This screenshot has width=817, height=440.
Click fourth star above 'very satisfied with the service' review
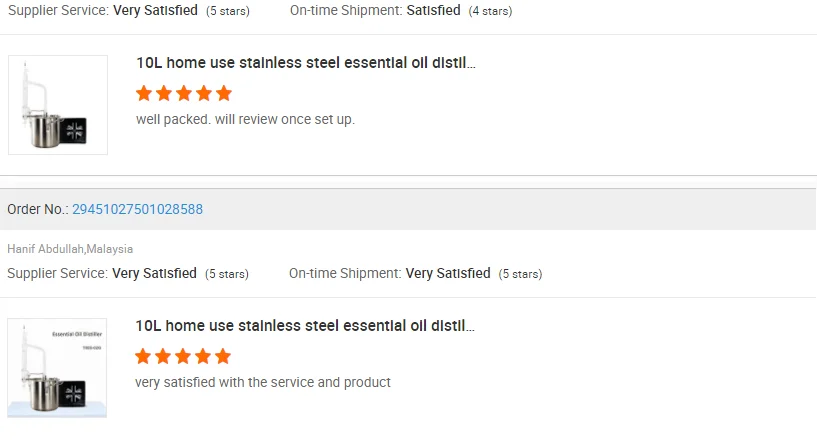203,356
